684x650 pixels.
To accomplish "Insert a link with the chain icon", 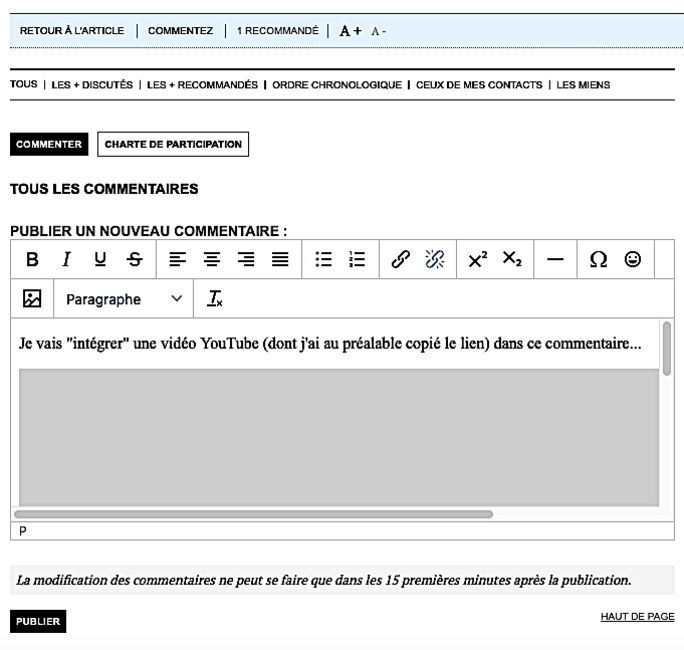I will click(x=400, y=259).
